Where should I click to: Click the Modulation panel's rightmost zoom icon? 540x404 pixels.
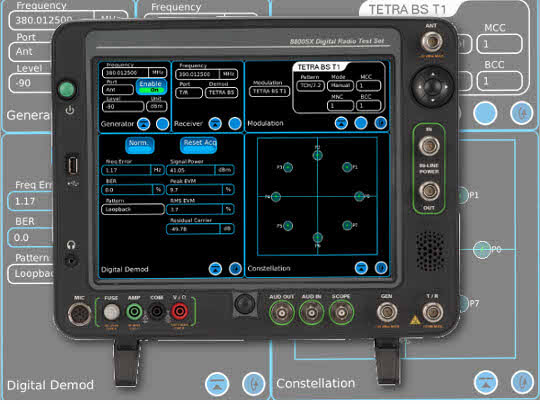[x=381, y=123]
